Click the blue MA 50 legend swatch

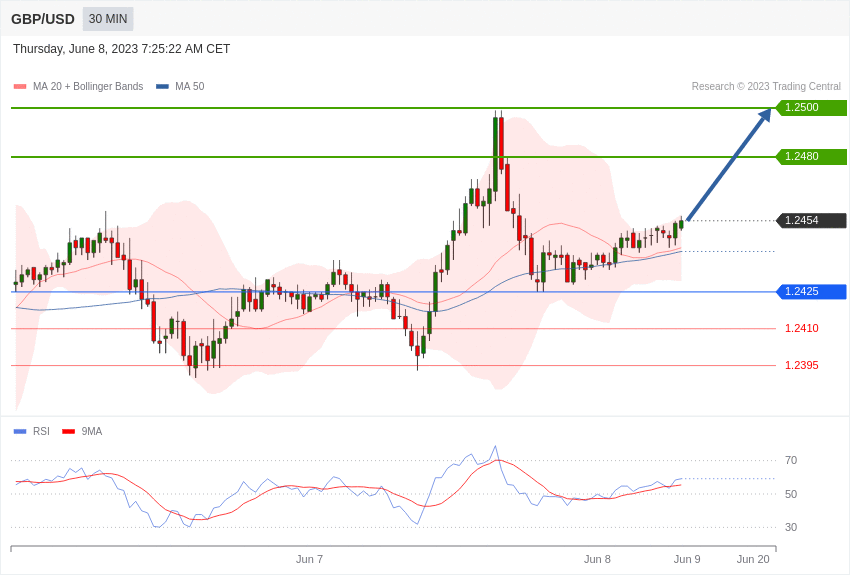point(162,87)
